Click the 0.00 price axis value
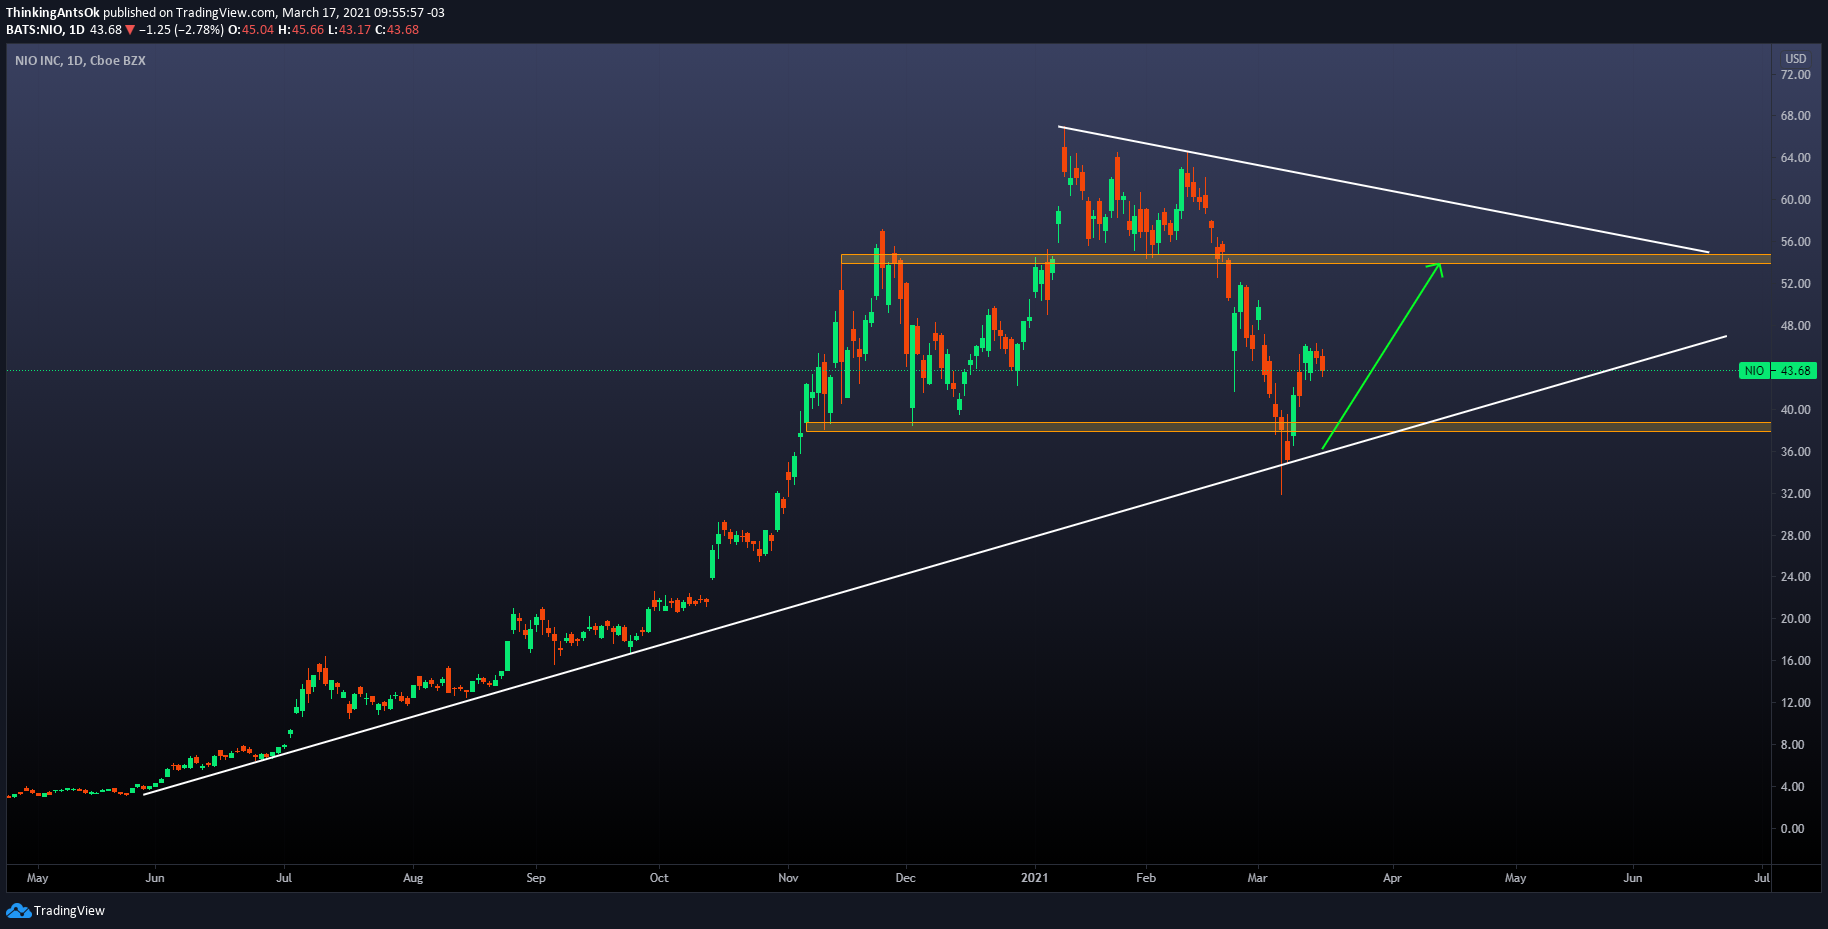The height and width of the screenshot is (929, 1828). click(x=1792, y=829)
